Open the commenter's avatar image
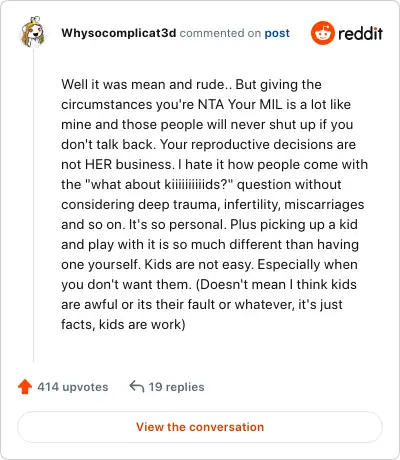The height and width of the screenshot is (460, 400). coord(33,32)
